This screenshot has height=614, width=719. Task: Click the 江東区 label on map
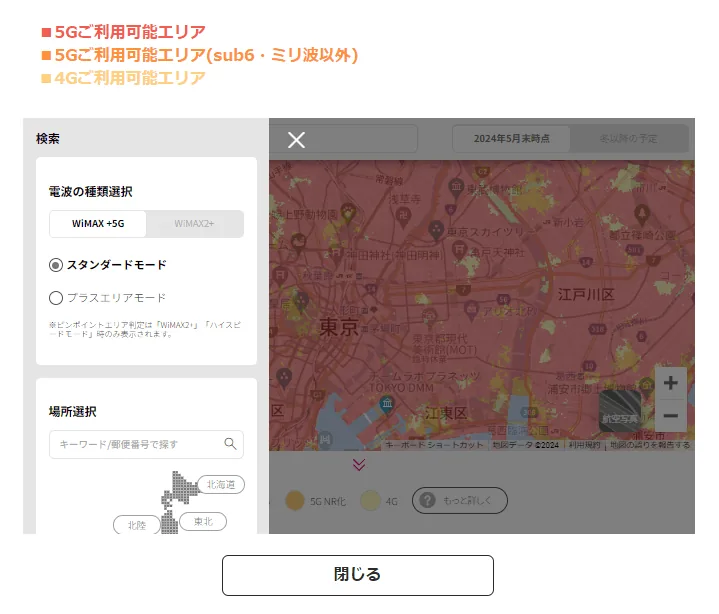446,413
